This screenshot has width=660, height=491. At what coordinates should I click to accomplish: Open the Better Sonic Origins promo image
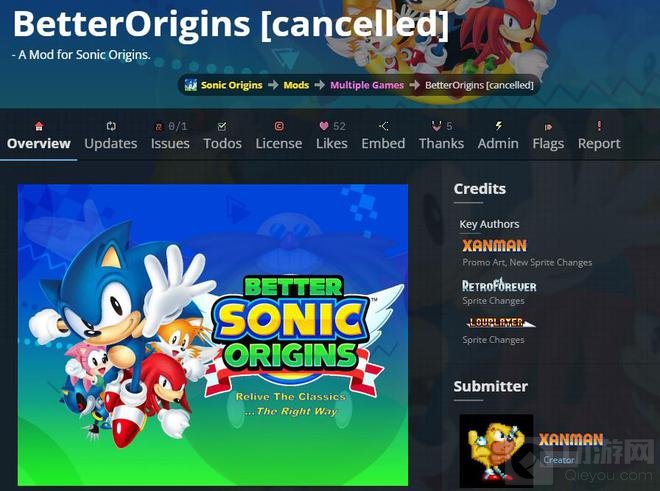pos(213,335)
